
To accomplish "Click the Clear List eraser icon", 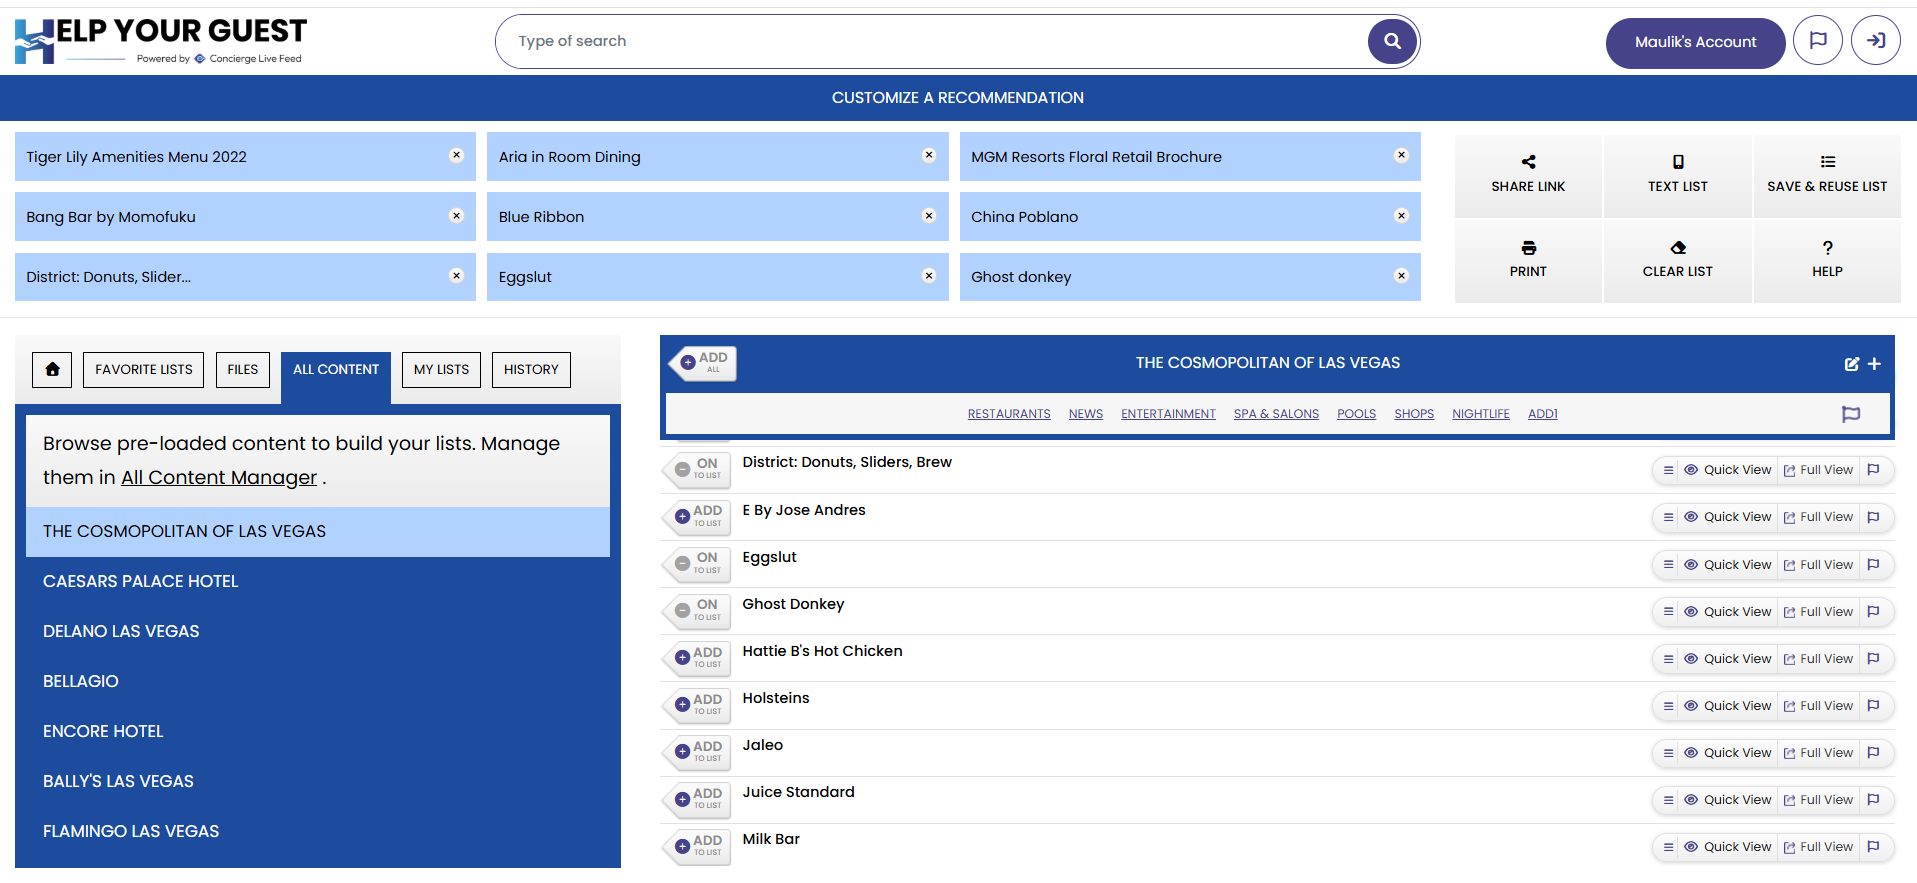I will click(1677, 248).
